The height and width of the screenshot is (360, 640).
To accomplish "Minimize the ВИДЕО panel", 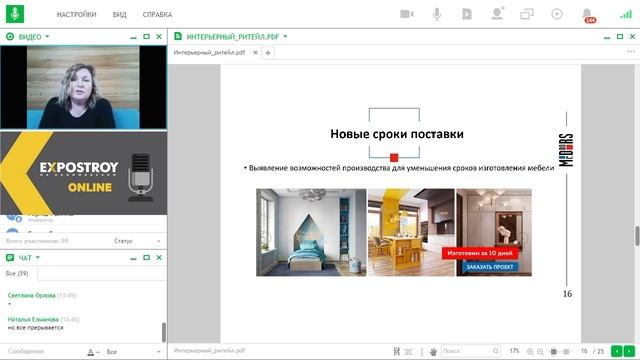I will click(133, 37).
